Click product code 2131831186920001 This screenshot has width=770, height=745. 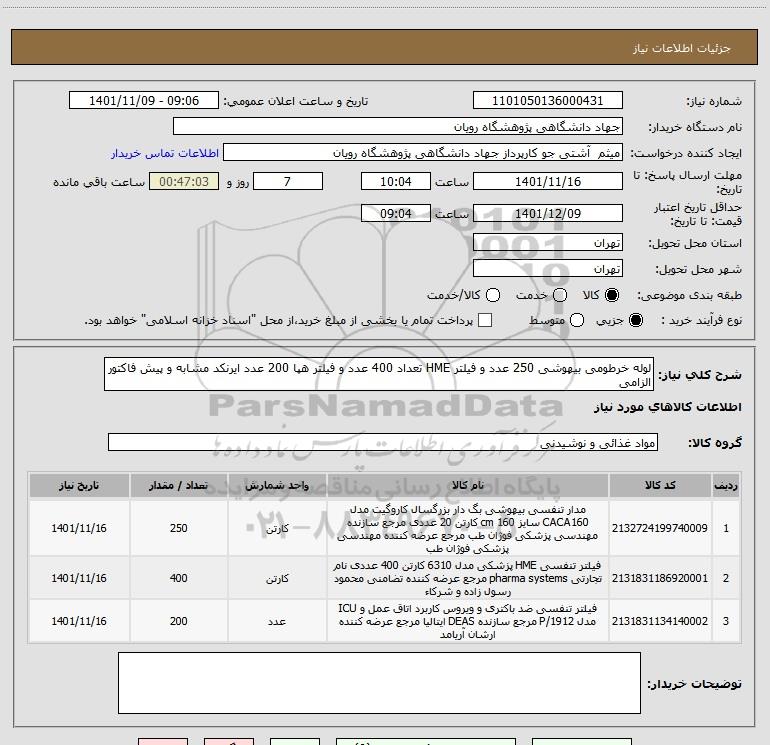pyautogui.click(x=660, y=578)
